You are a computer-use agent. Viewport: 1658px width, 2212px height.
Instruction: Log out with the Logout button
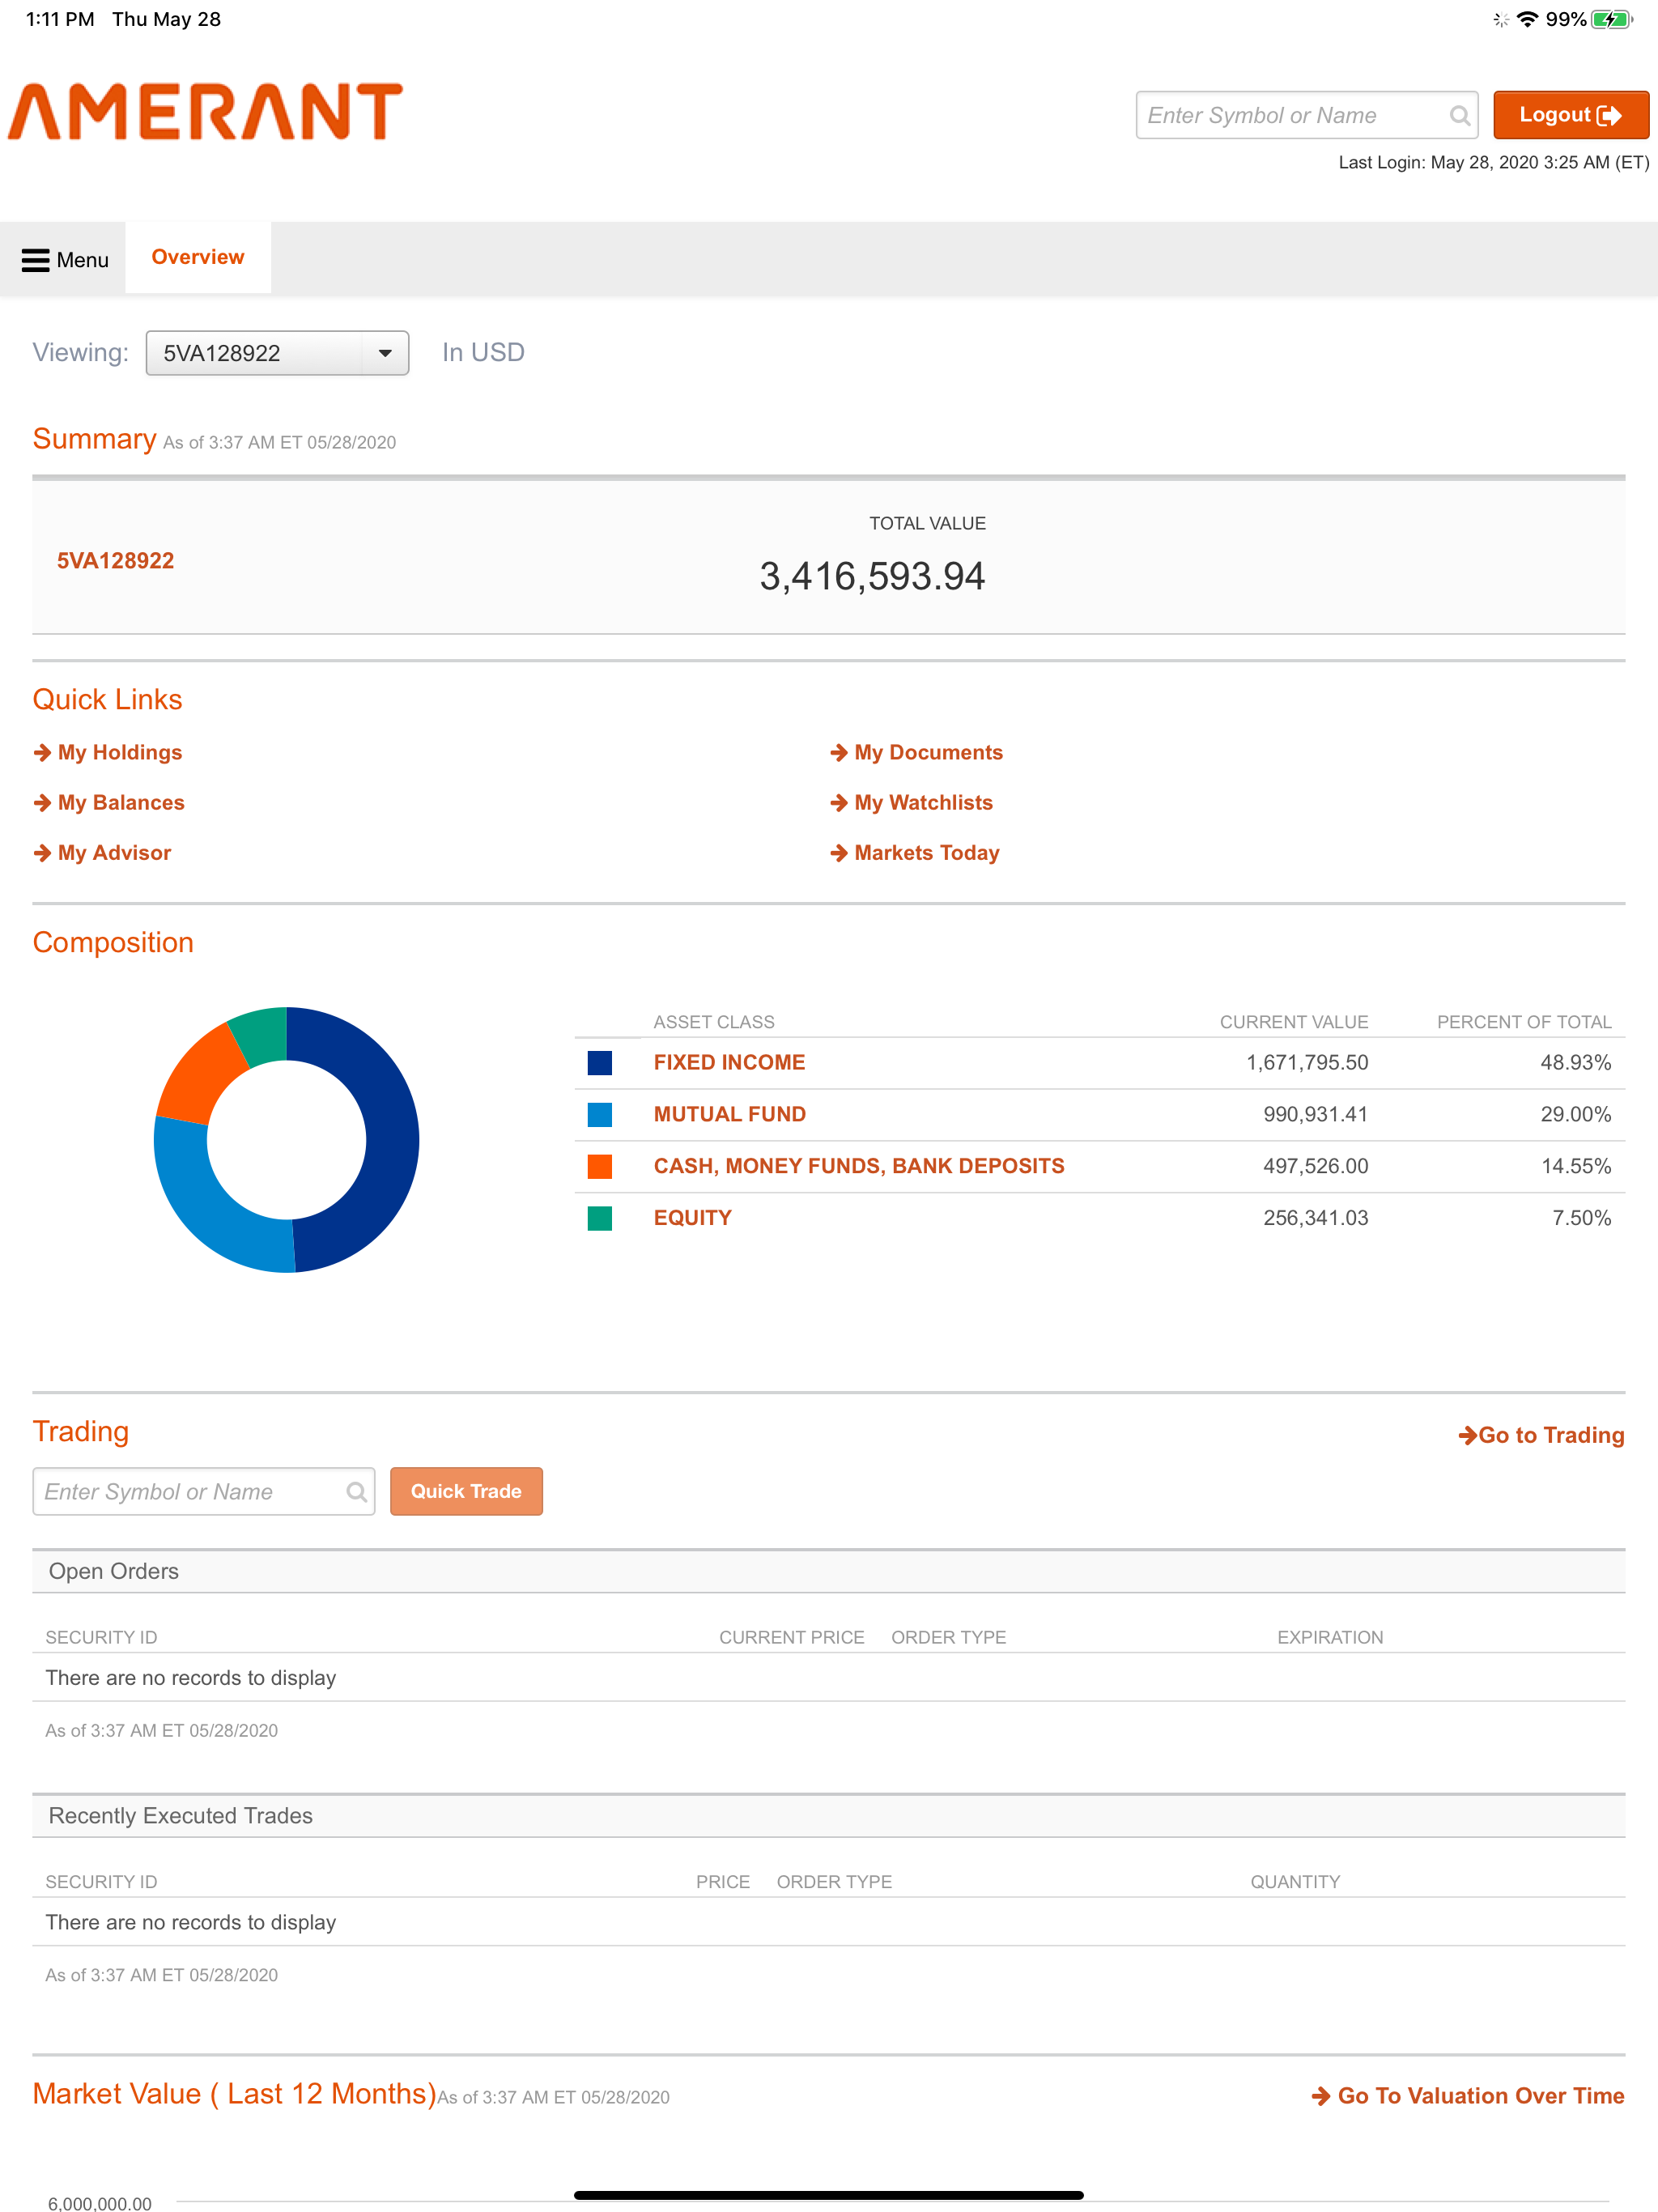1570,115
